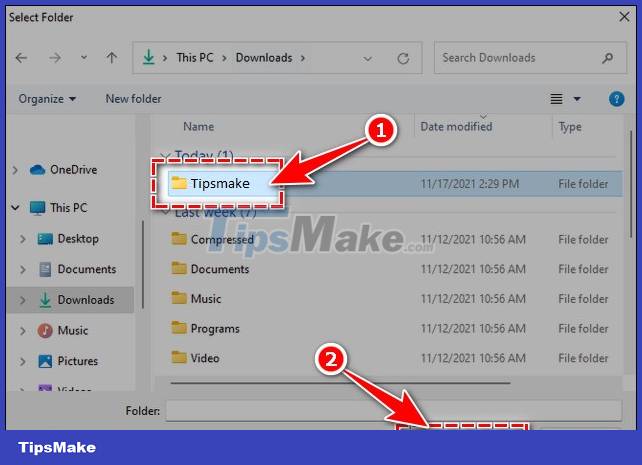Image resolution: width=642 pixels, height=465 pixels.
Task: Select This PC in navigation pane
Action: tap(69, 208)
